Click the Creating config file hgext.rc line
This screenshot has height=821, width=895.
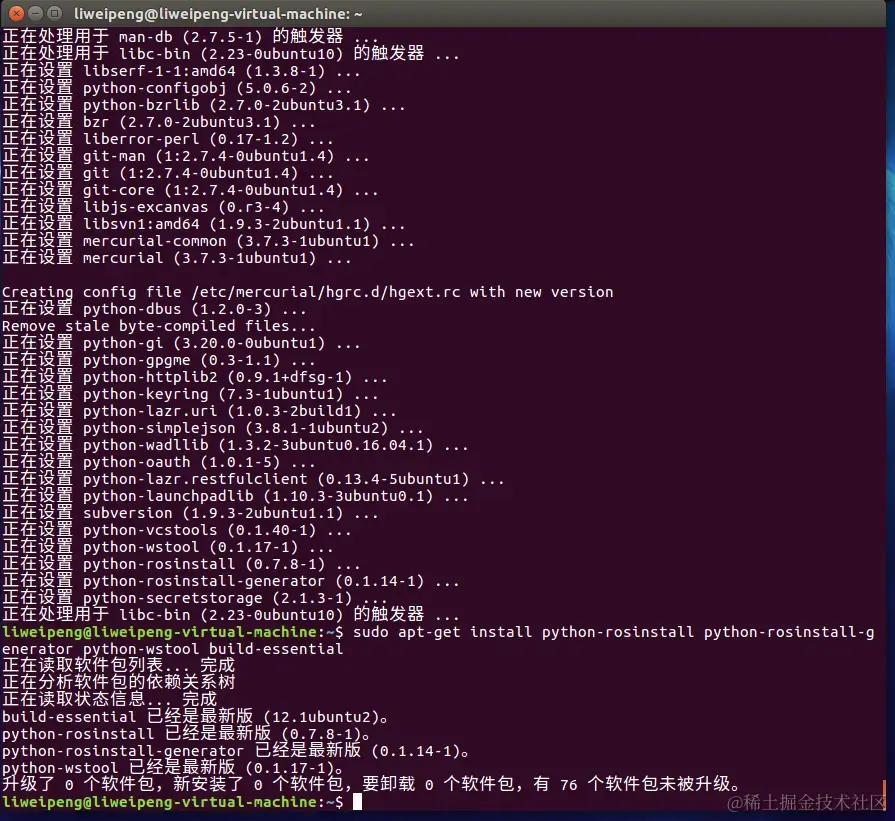[x=308, y=292]
